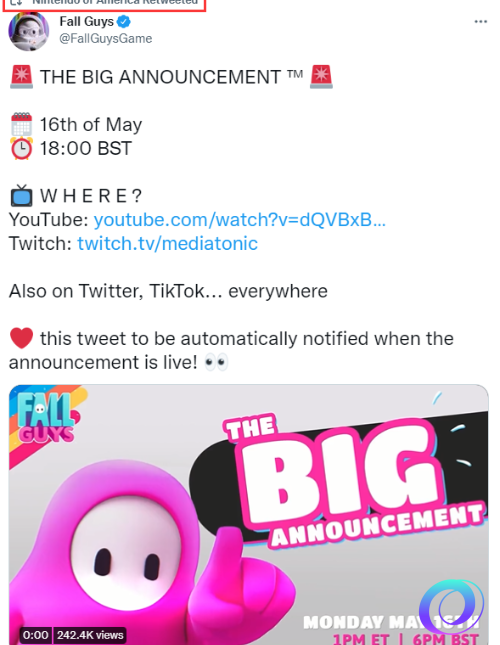The image size is (500, 645).
Task: Click the left red siren emoji
Action: click(x=21, y=77)
